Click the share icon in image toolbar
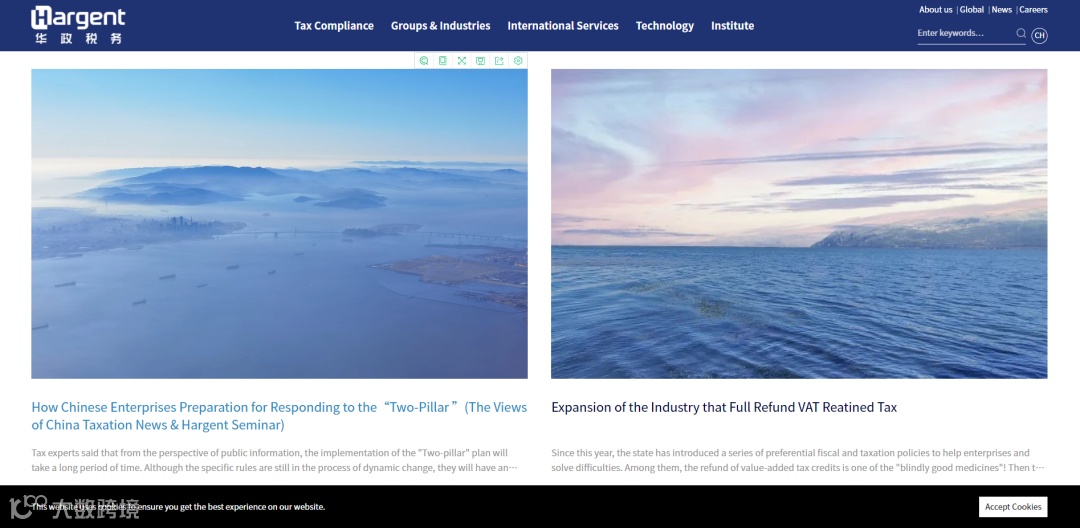This screenshot has height=528, width=1080. pos(499,61)
